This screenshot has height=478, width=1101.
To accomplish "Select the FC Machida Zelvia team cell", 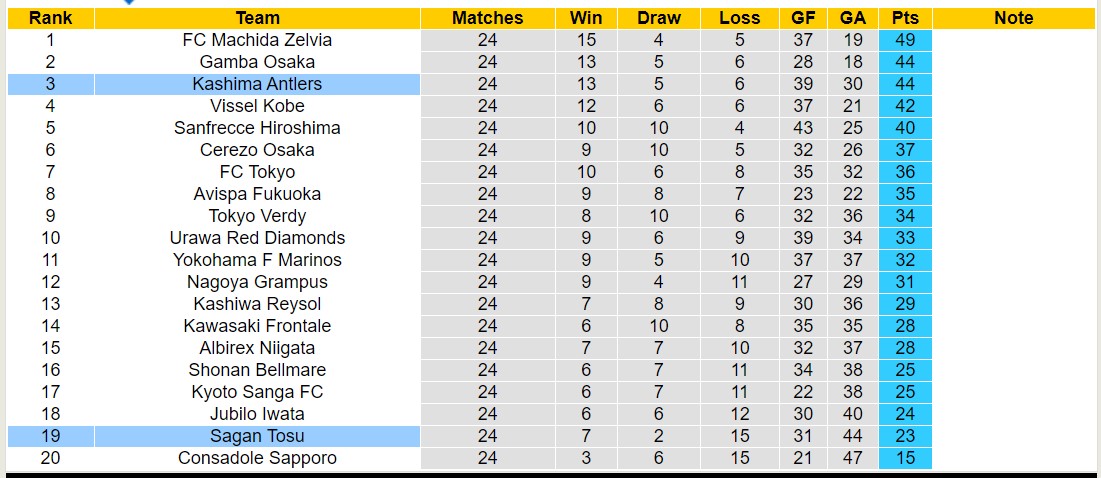I will [257, 40].
